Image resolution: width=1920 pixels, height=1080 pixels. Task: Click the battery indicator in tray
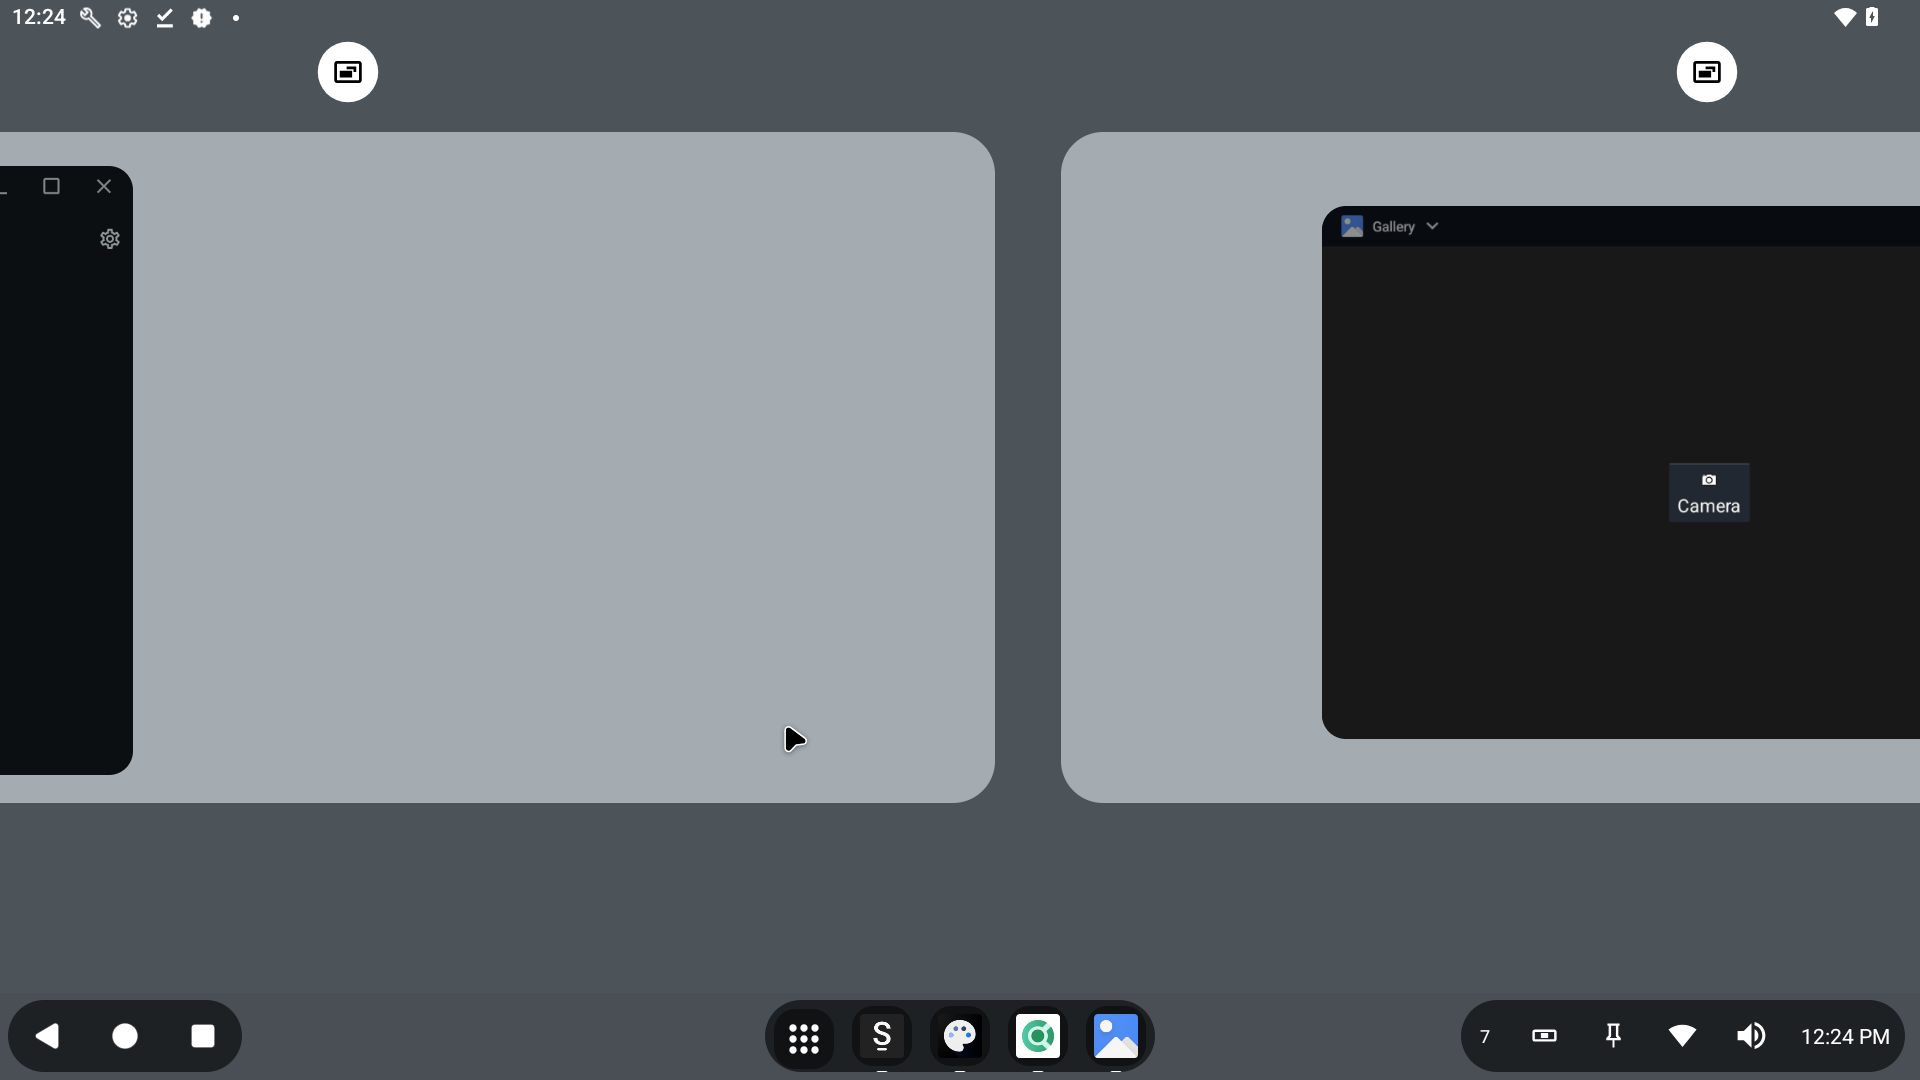click(1544, 1036)
